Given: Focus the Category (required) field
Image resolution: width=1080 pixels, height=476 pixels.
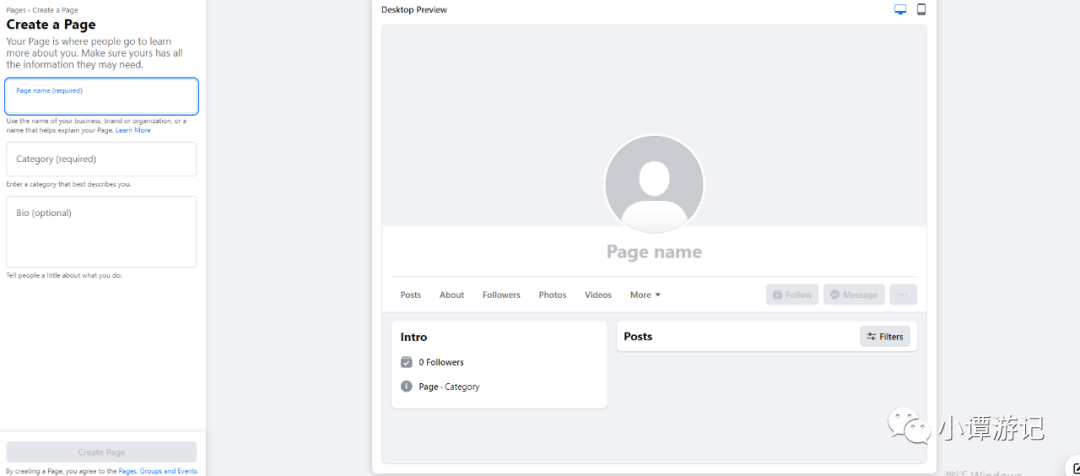Looking at the screenshot, I should [101, 159].
